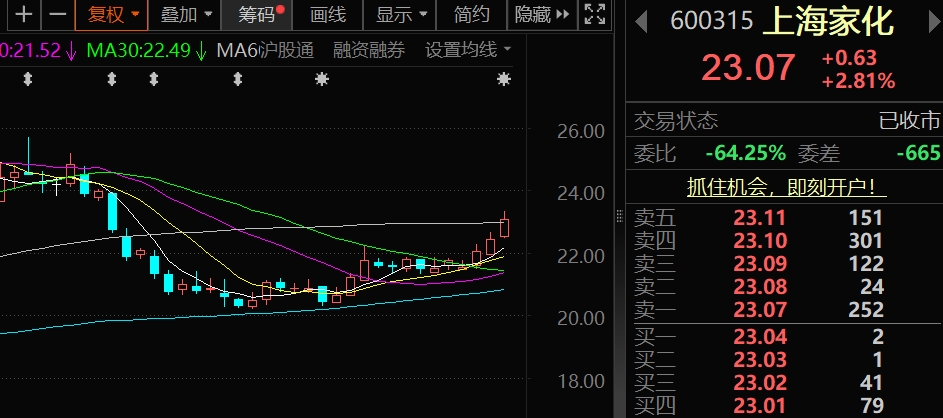
Task: Open the 抓住机会，即刻开户 account link
Action: [x=786, y=187]
